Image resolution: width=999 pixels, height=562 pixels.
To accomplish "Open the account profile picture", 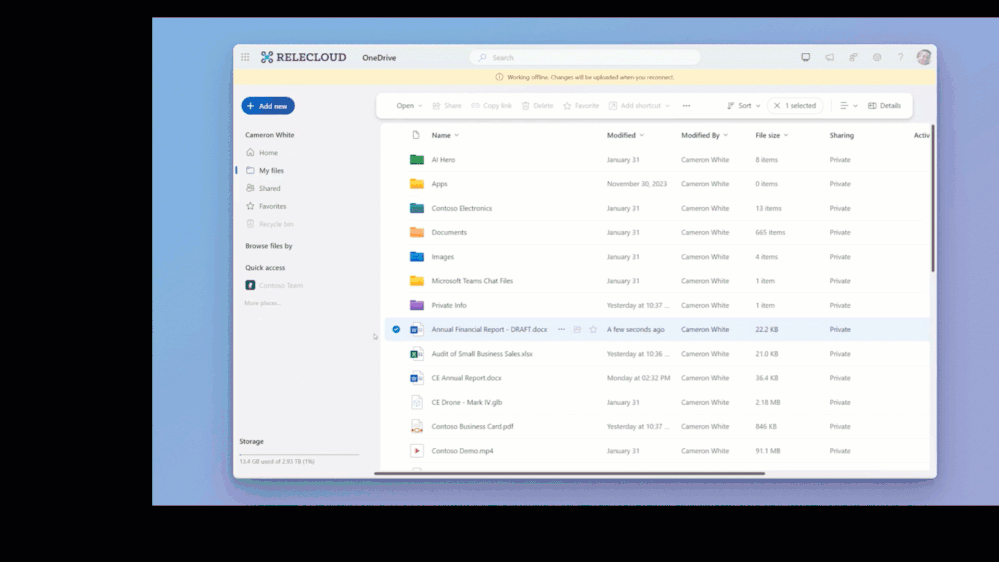I will click(x=924, y=57).
